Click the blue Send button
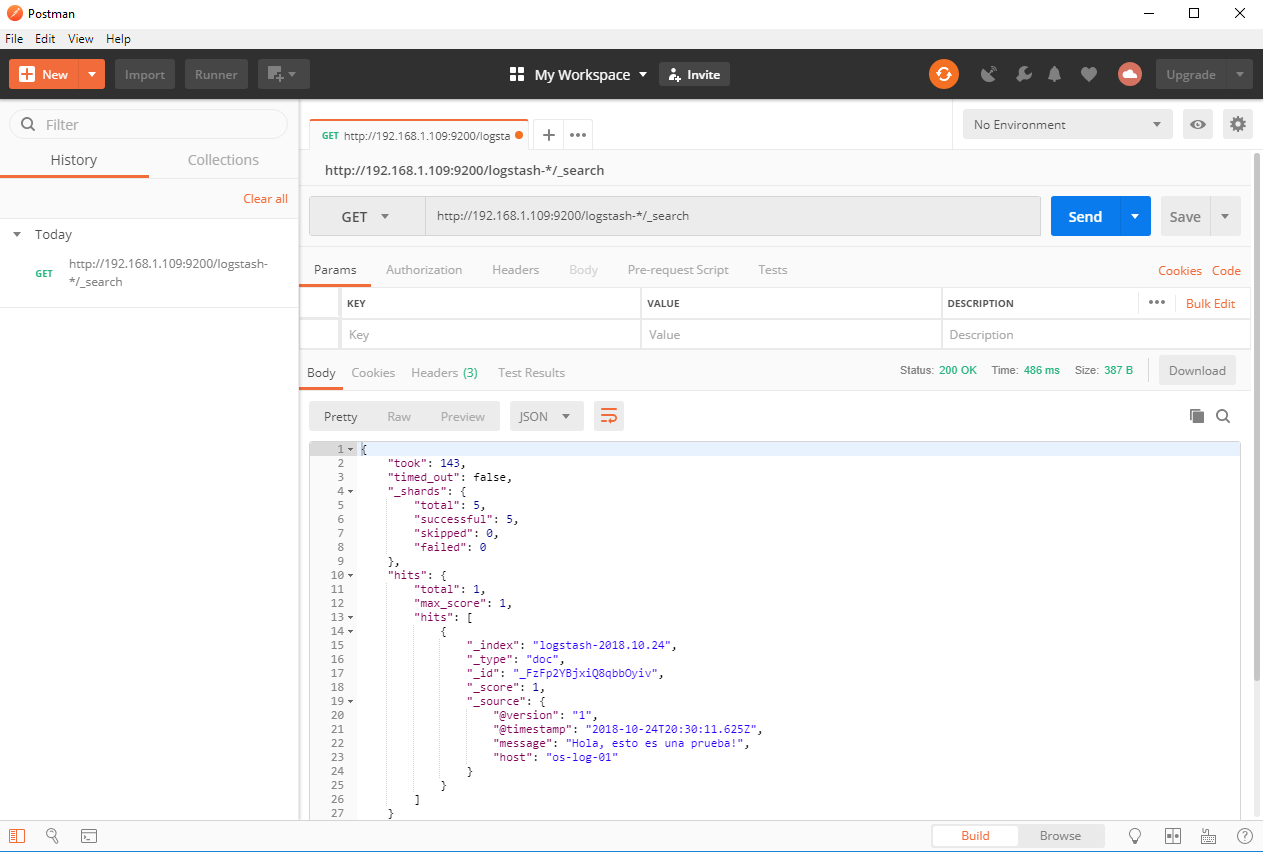The height and width of the screenshot is (852, 1263). click(1084, 217)
